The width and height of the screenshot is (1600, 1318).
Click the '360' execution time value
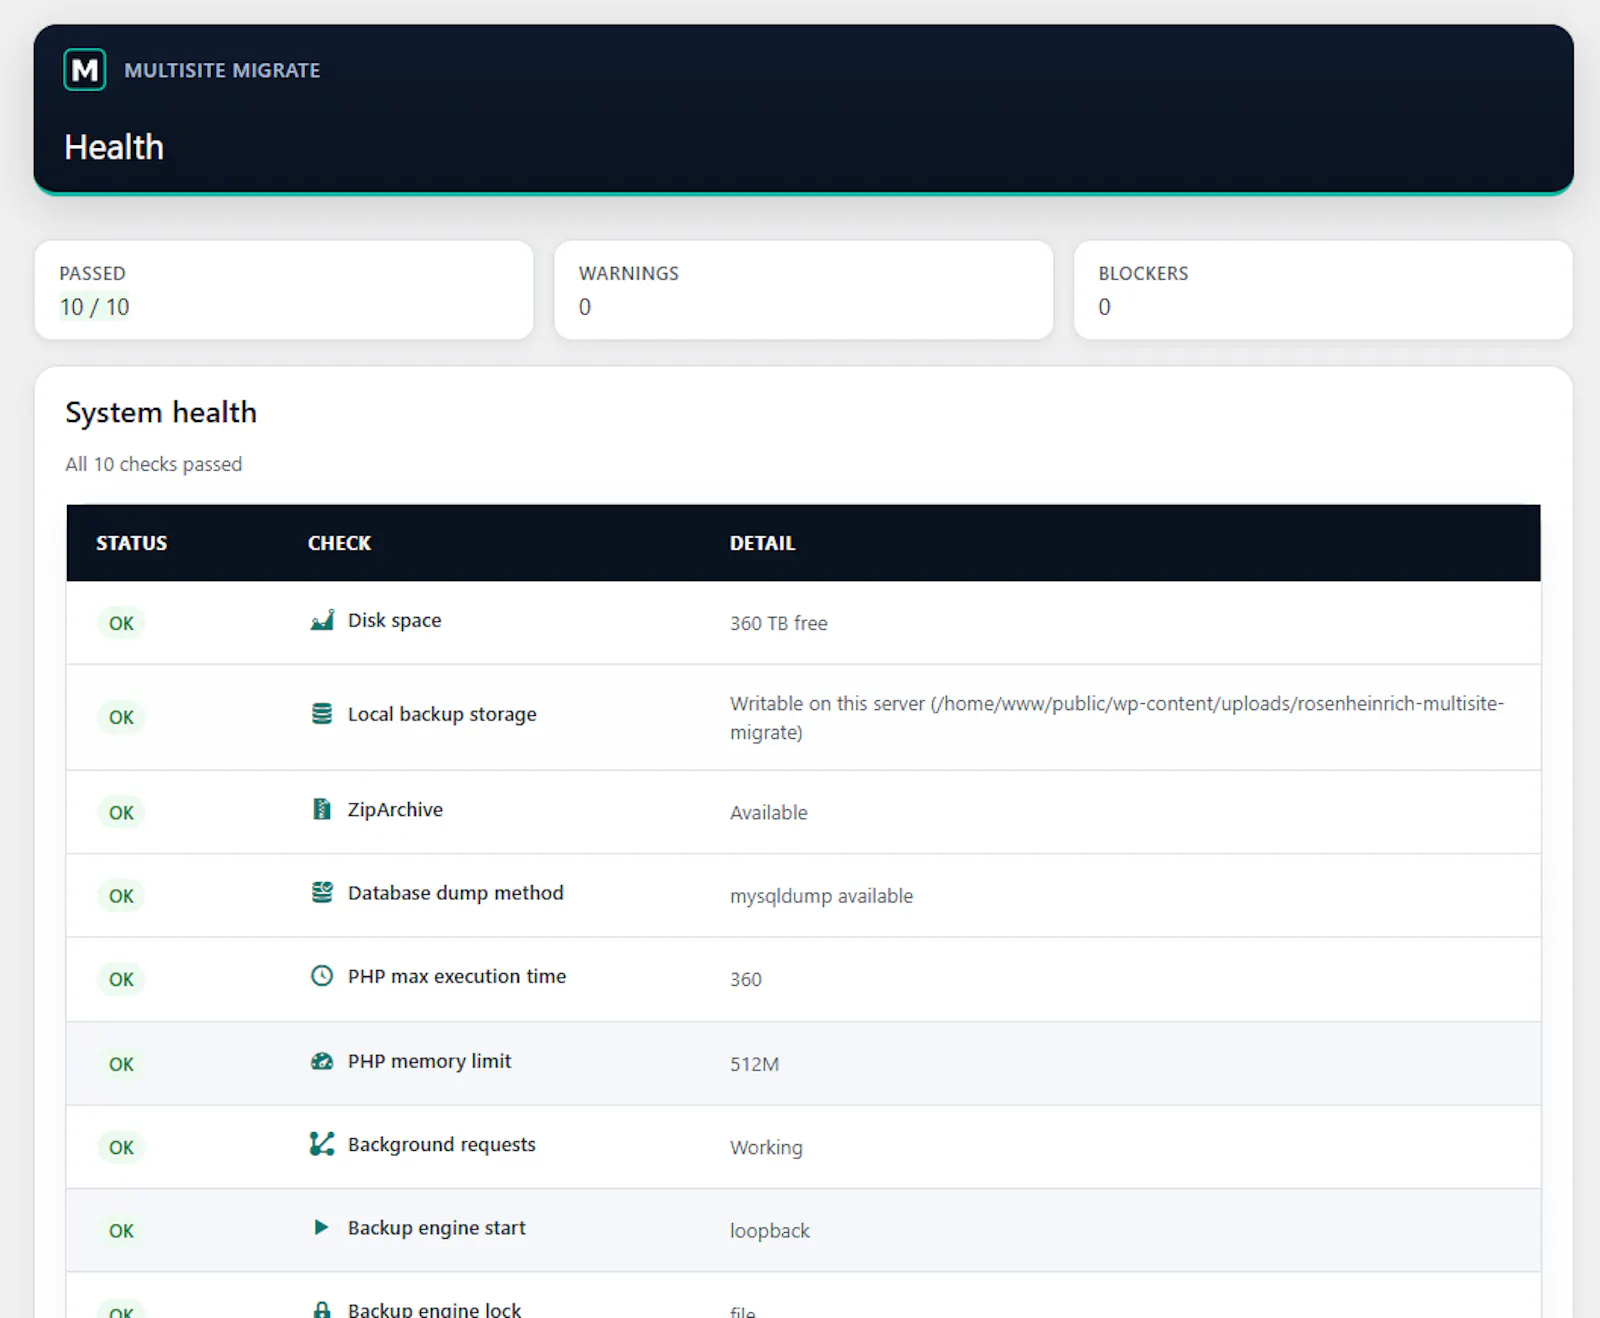pos(746,979)
